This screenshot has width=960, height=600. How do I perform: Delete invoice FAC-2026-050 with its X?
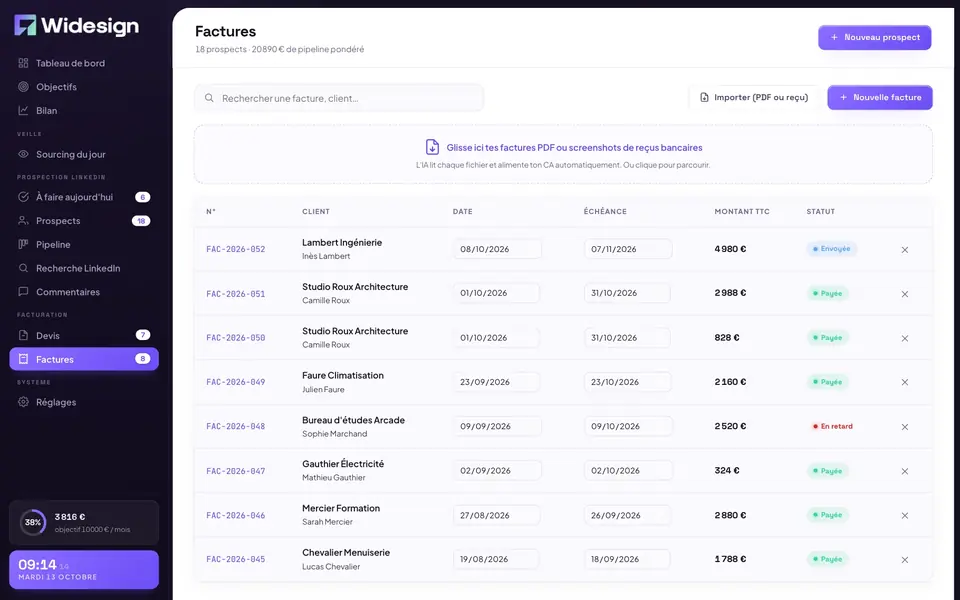tap(905, 338)
